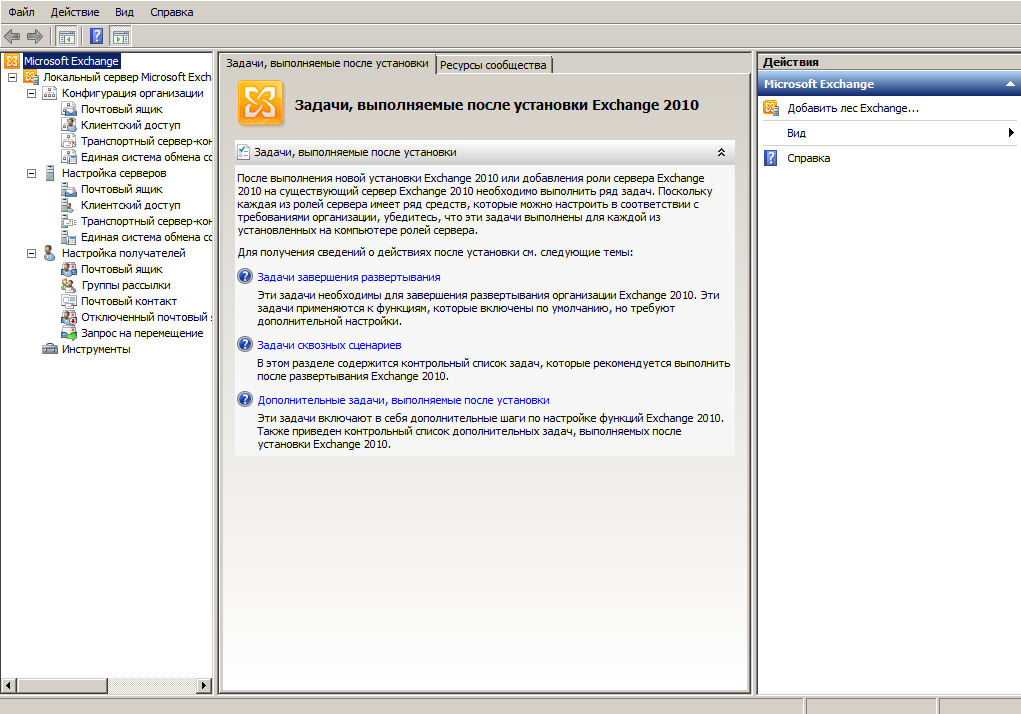Click Почтовый ящик icon under Конфигурация организации
The image size is (1021, 714).
pos(68,109)
